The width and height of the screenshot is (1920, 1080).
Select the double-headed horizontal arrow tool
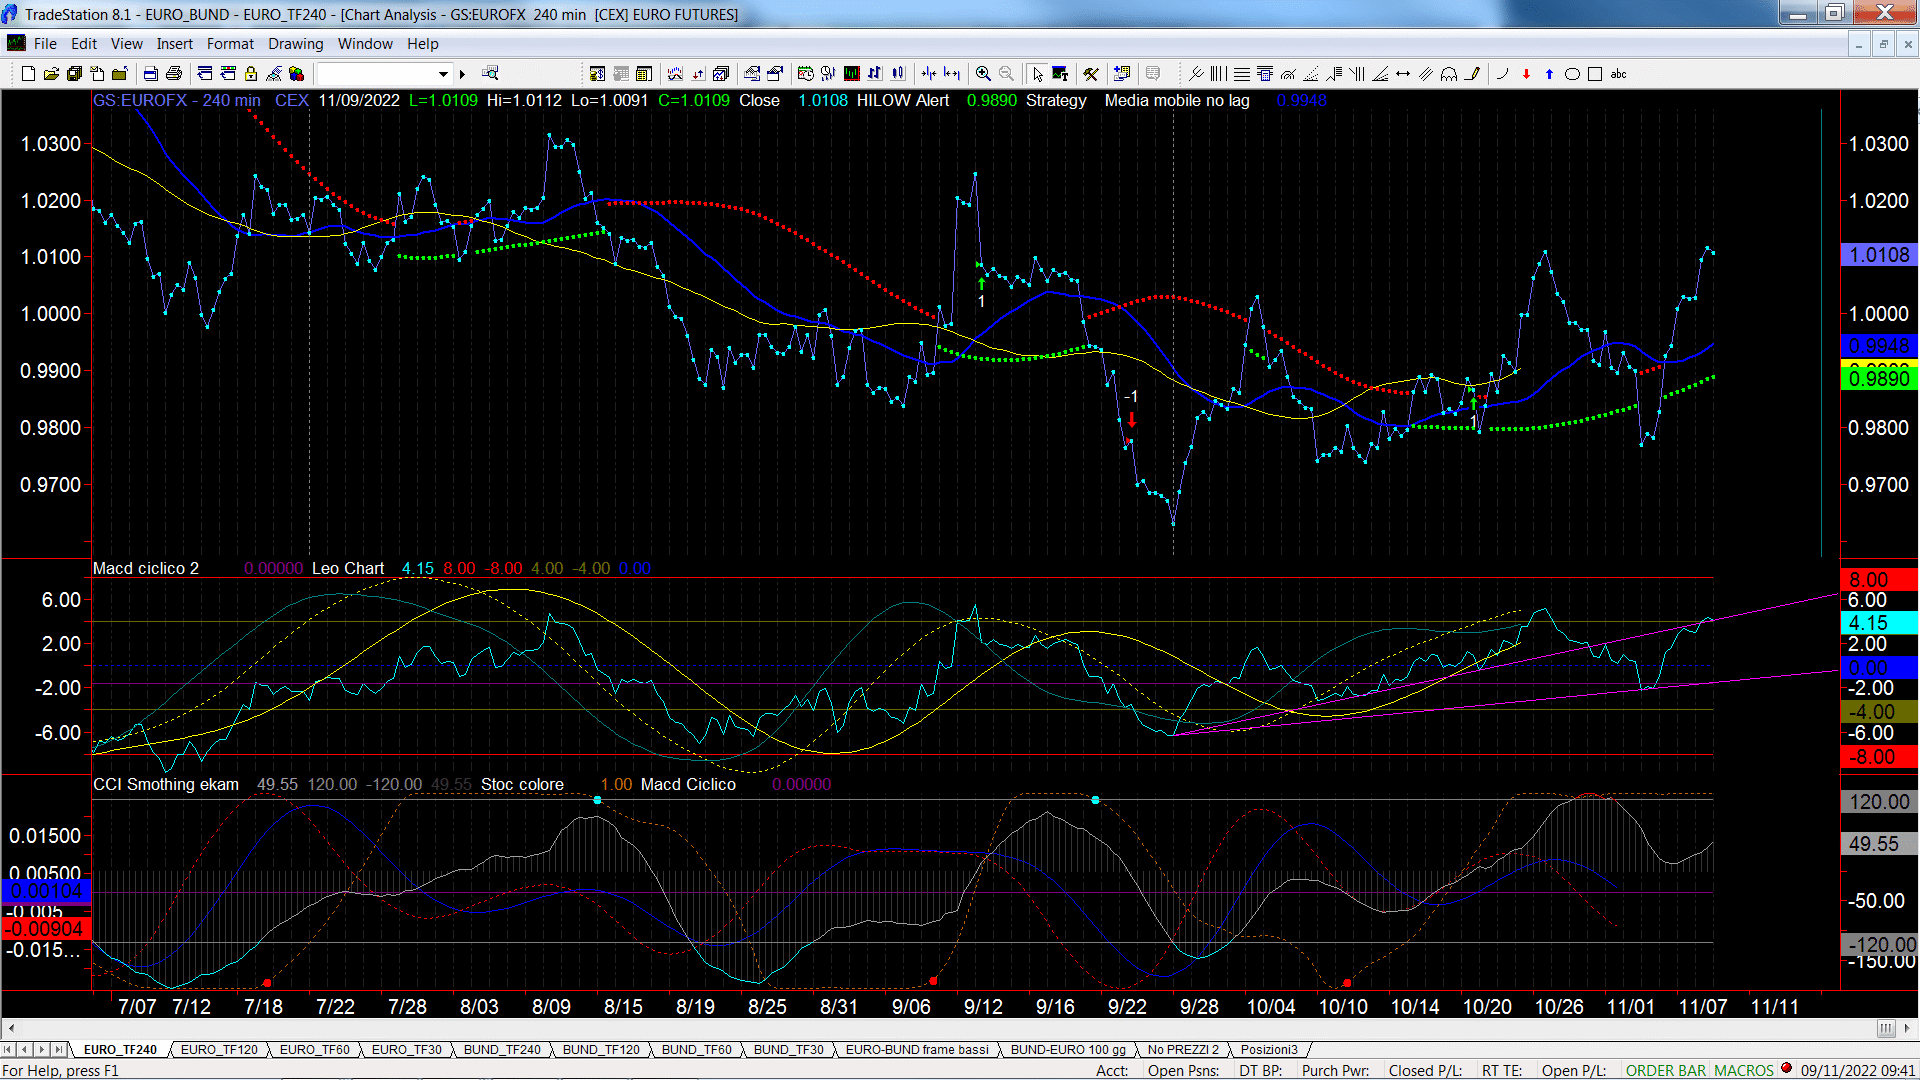pos(1403,73)
